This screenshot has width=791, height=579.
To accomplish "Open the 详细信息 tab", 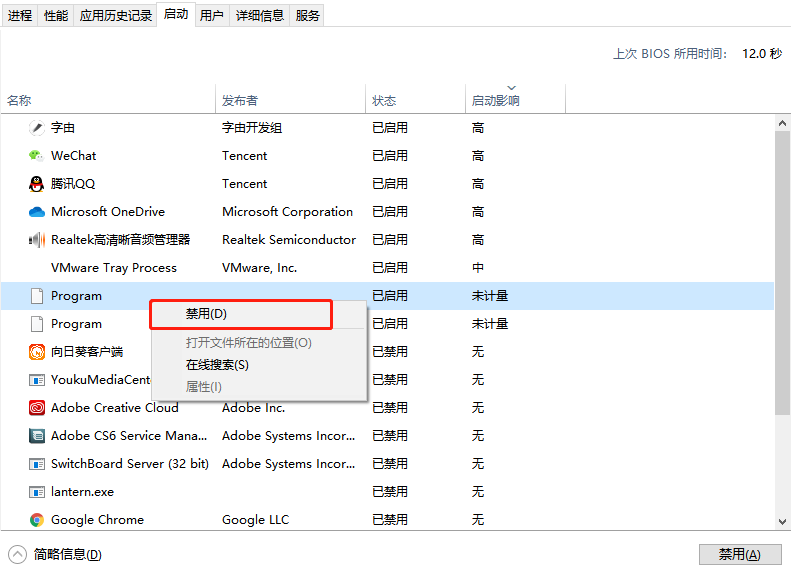I will pyautogui.click(x=260, y=15).
